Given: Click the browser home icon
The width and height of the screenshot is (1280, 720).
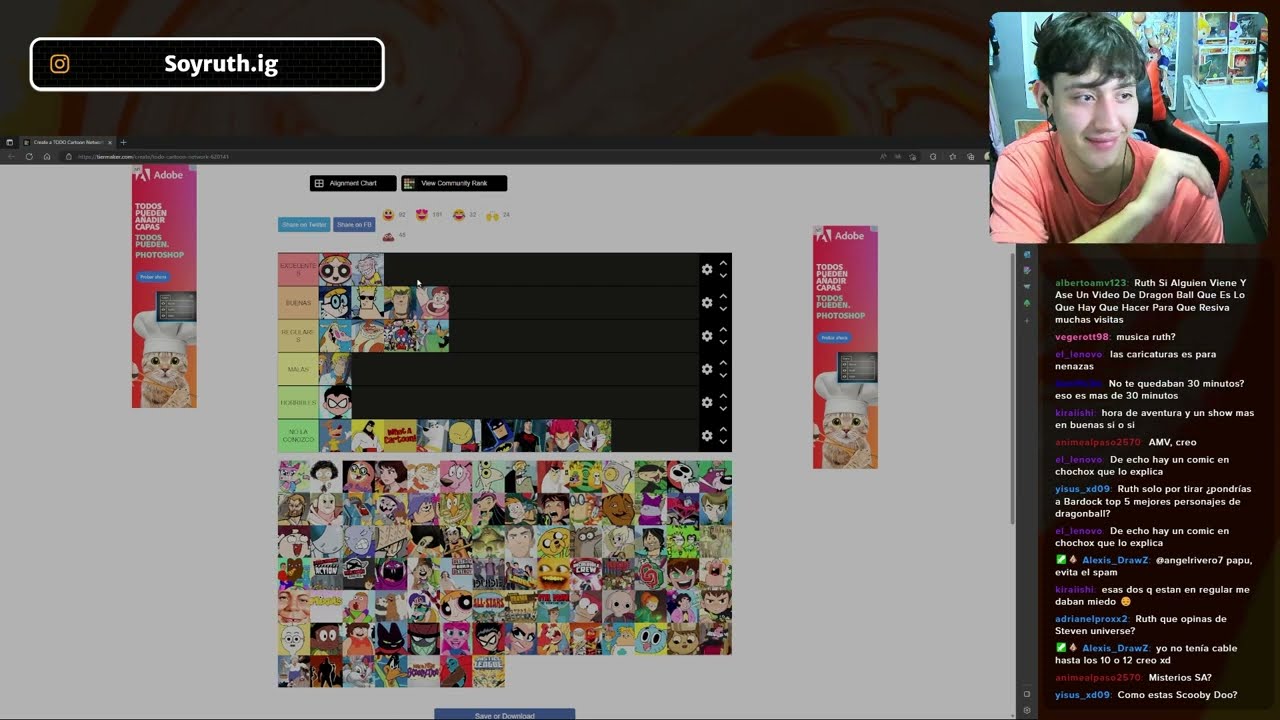Looking at the screenshot, I should click(46, 157).
